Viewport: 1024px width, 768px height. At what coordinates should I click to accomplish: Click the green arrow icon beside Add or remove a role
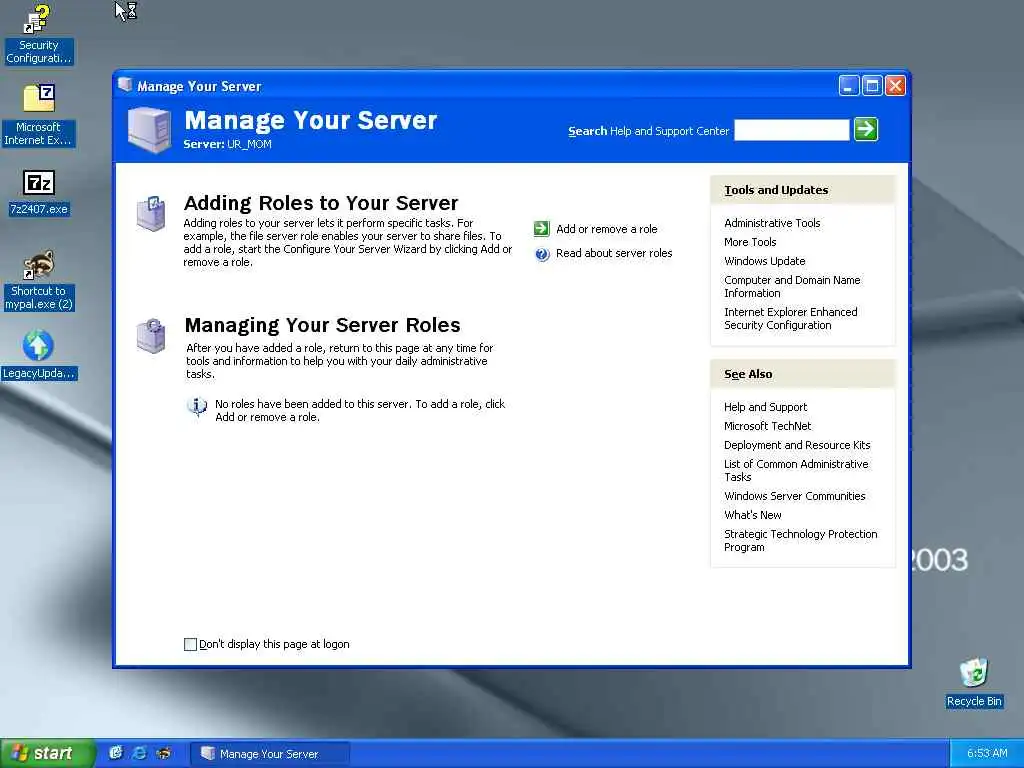541,229
